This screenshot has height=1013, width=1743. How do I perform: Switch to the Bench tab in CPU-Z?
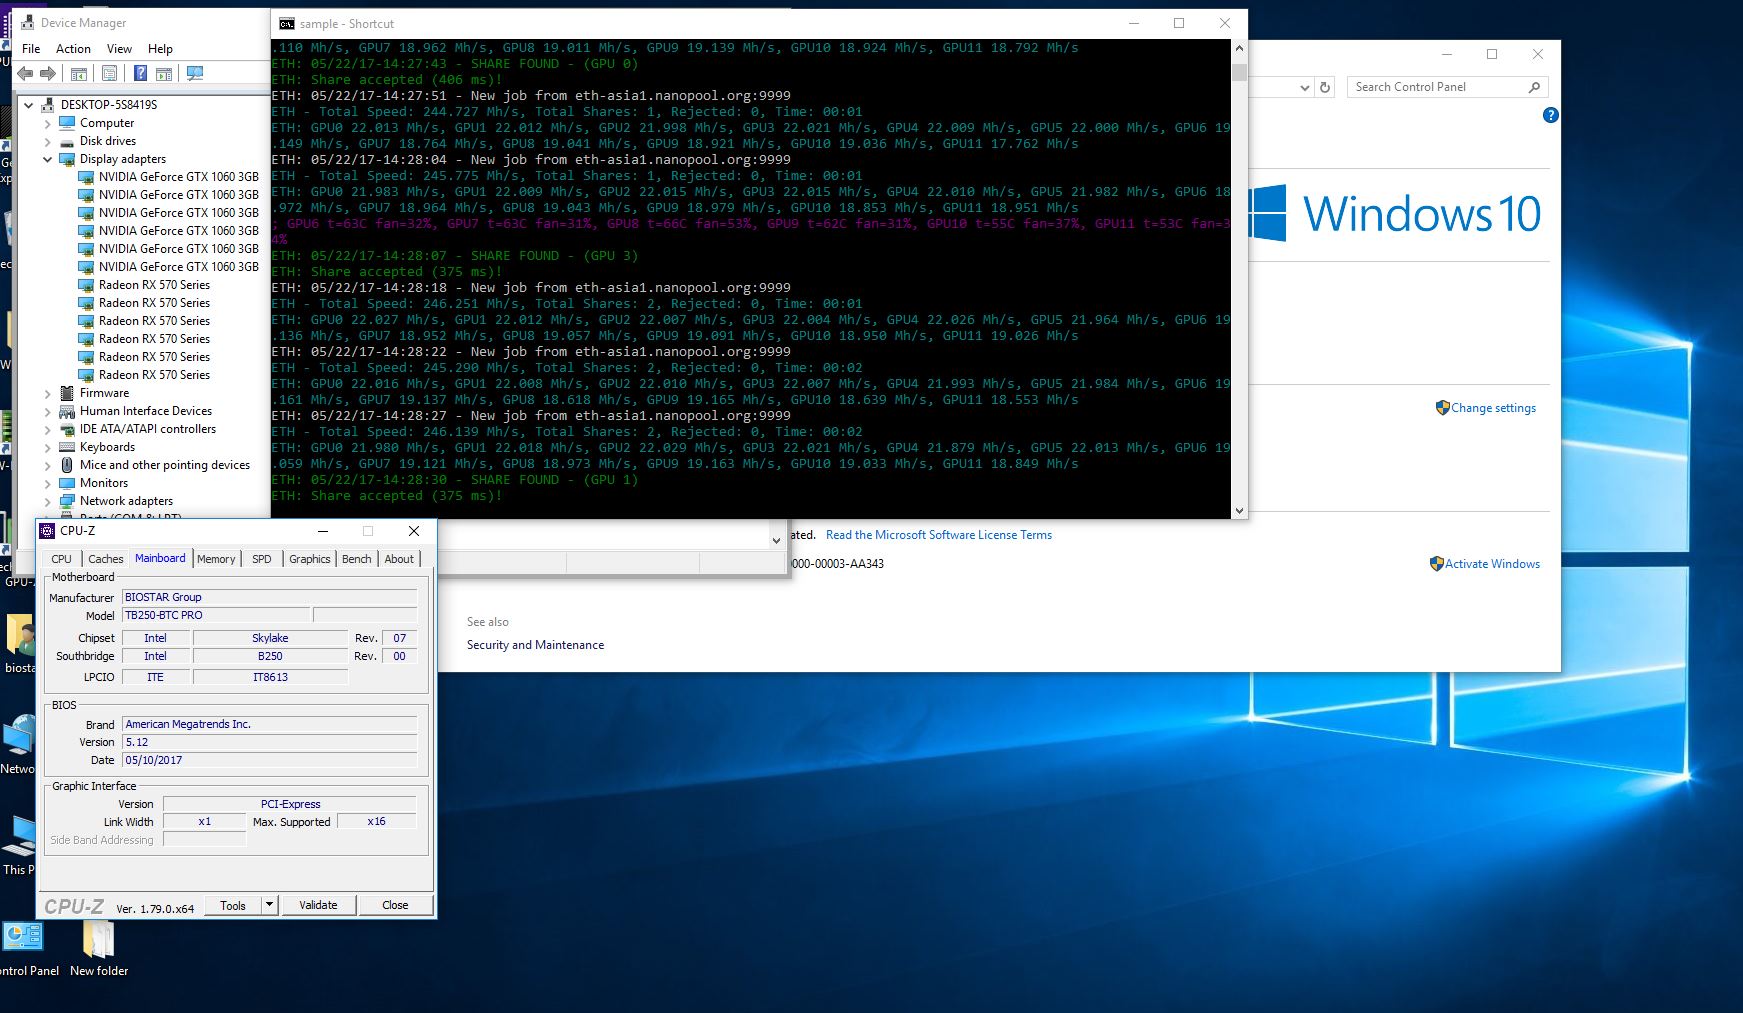[x=357, y=559]
